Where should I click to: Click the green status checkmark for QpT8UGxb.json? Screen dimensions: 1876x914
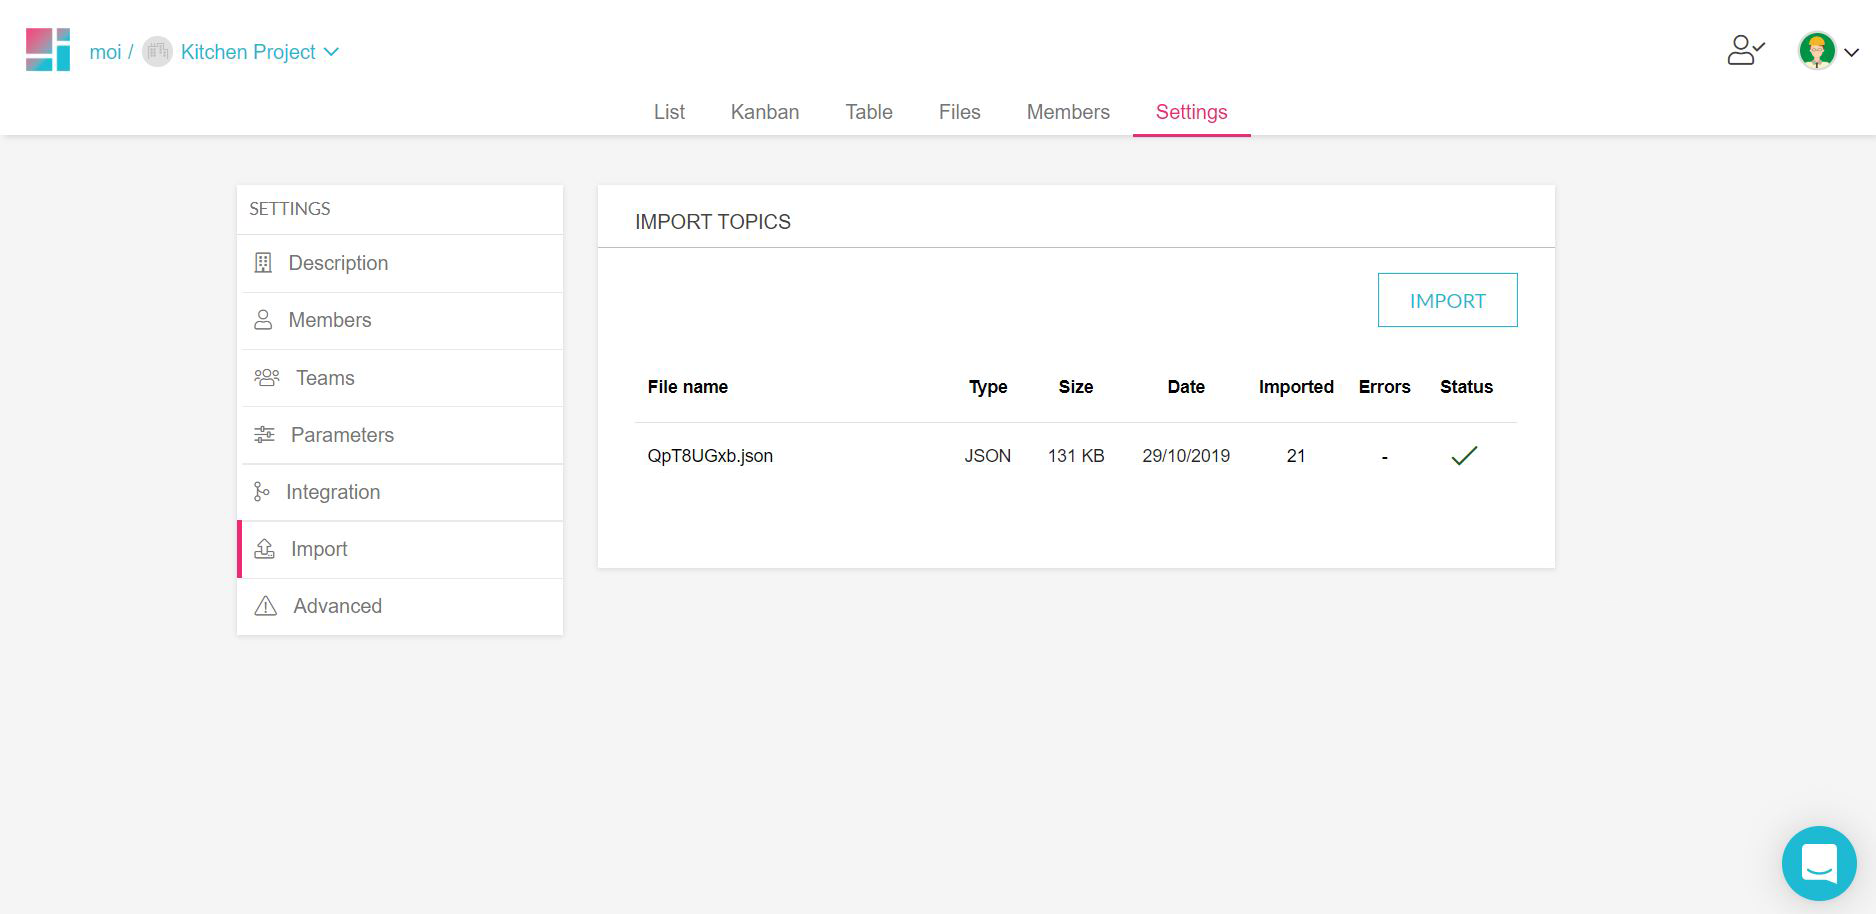1464,455
